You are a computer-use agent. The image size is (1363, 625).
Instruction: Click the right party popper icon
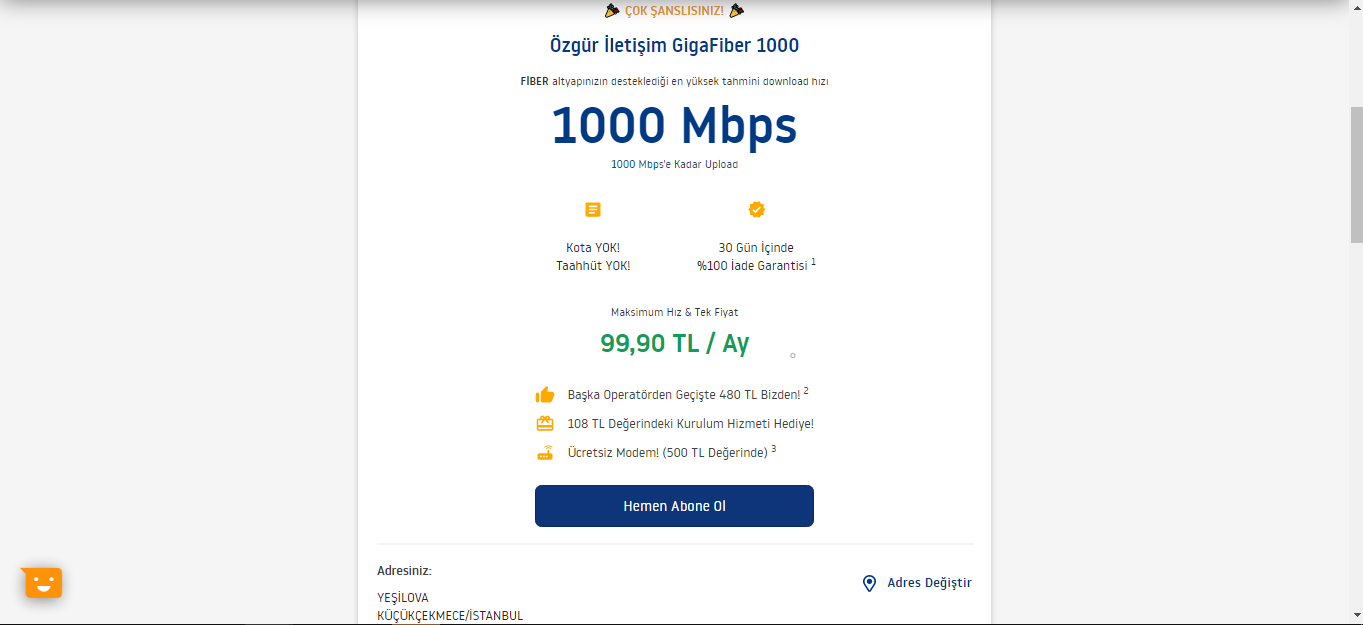737,11
